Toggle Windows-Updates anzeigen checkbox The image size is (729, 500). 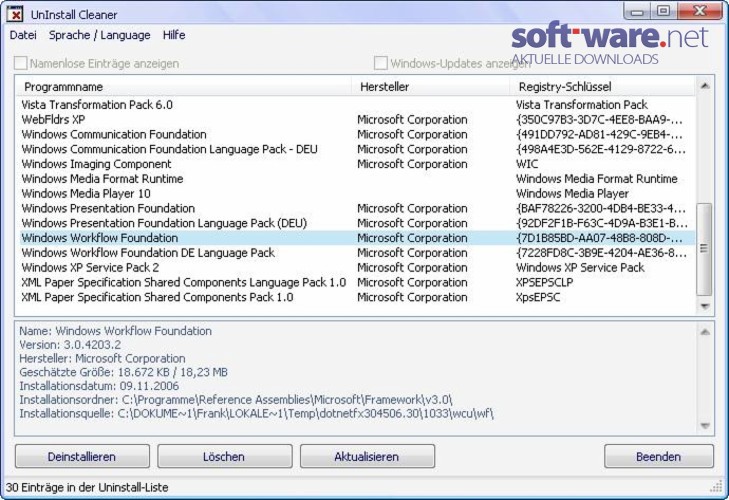(x=381, y=63)
